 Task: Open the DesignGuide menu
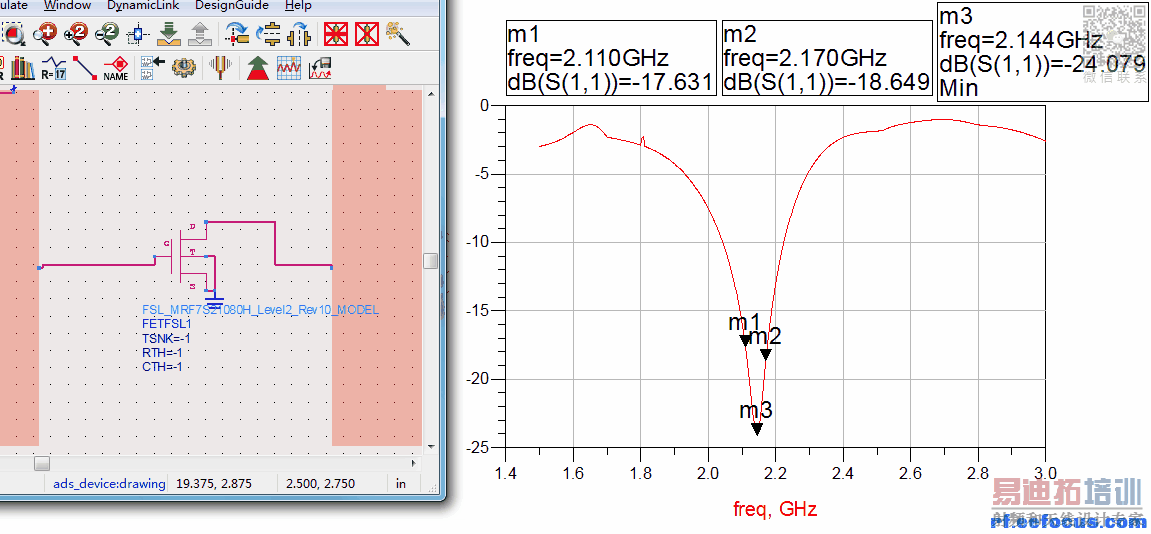(x=232, y=5)
